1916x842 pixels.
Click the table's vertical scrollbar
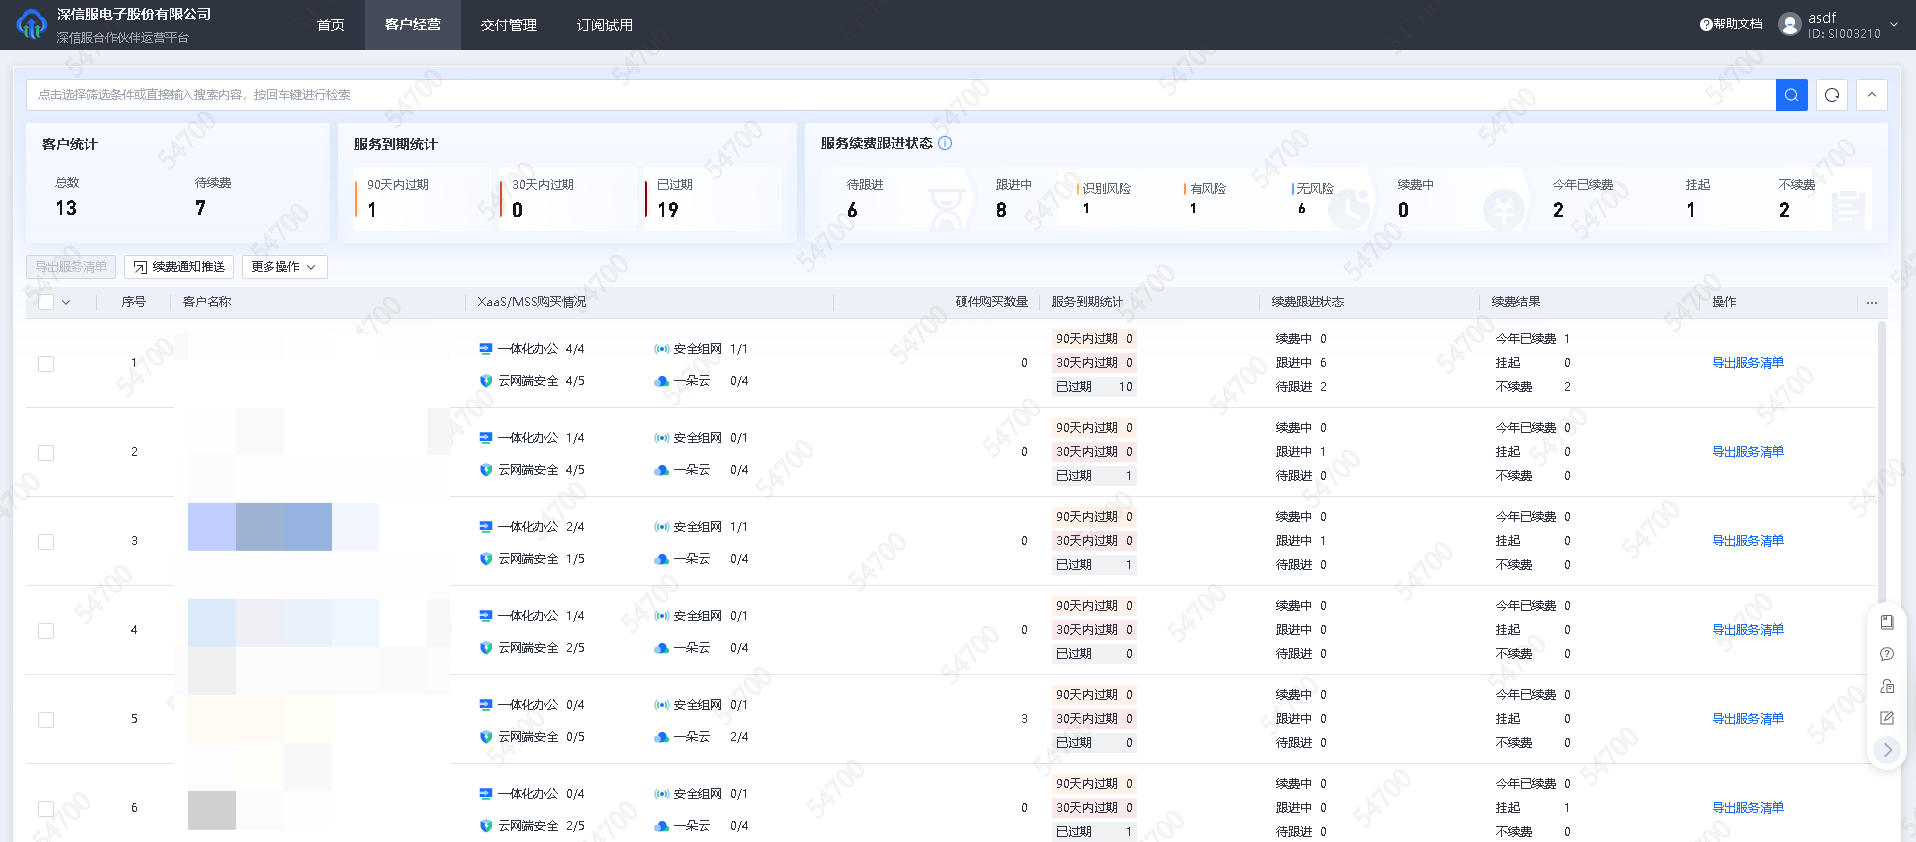click(x=1882, y=460)
